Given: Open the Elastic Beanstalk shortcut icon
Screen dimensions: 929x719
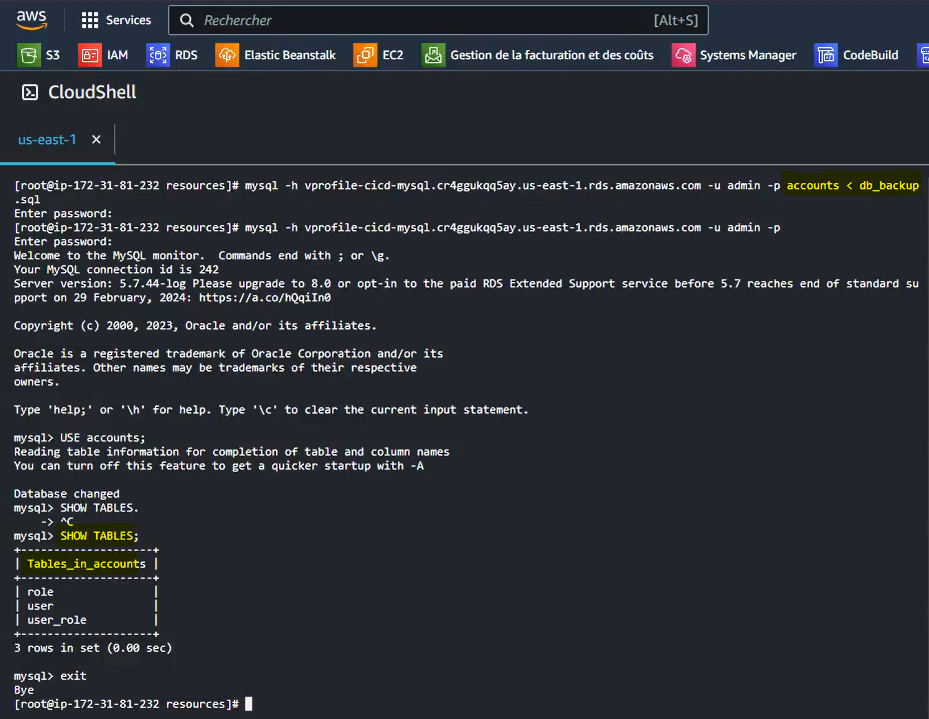Looking at the screenshot, I should tap(227, 55).
